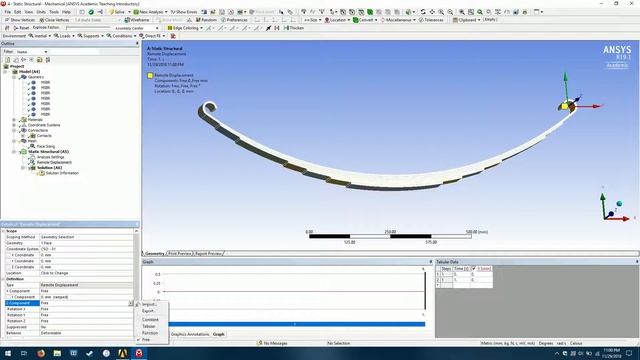
Task: Open the Edge Coloring dropdown
Action: pyautogui.click(x=185, y=28)
